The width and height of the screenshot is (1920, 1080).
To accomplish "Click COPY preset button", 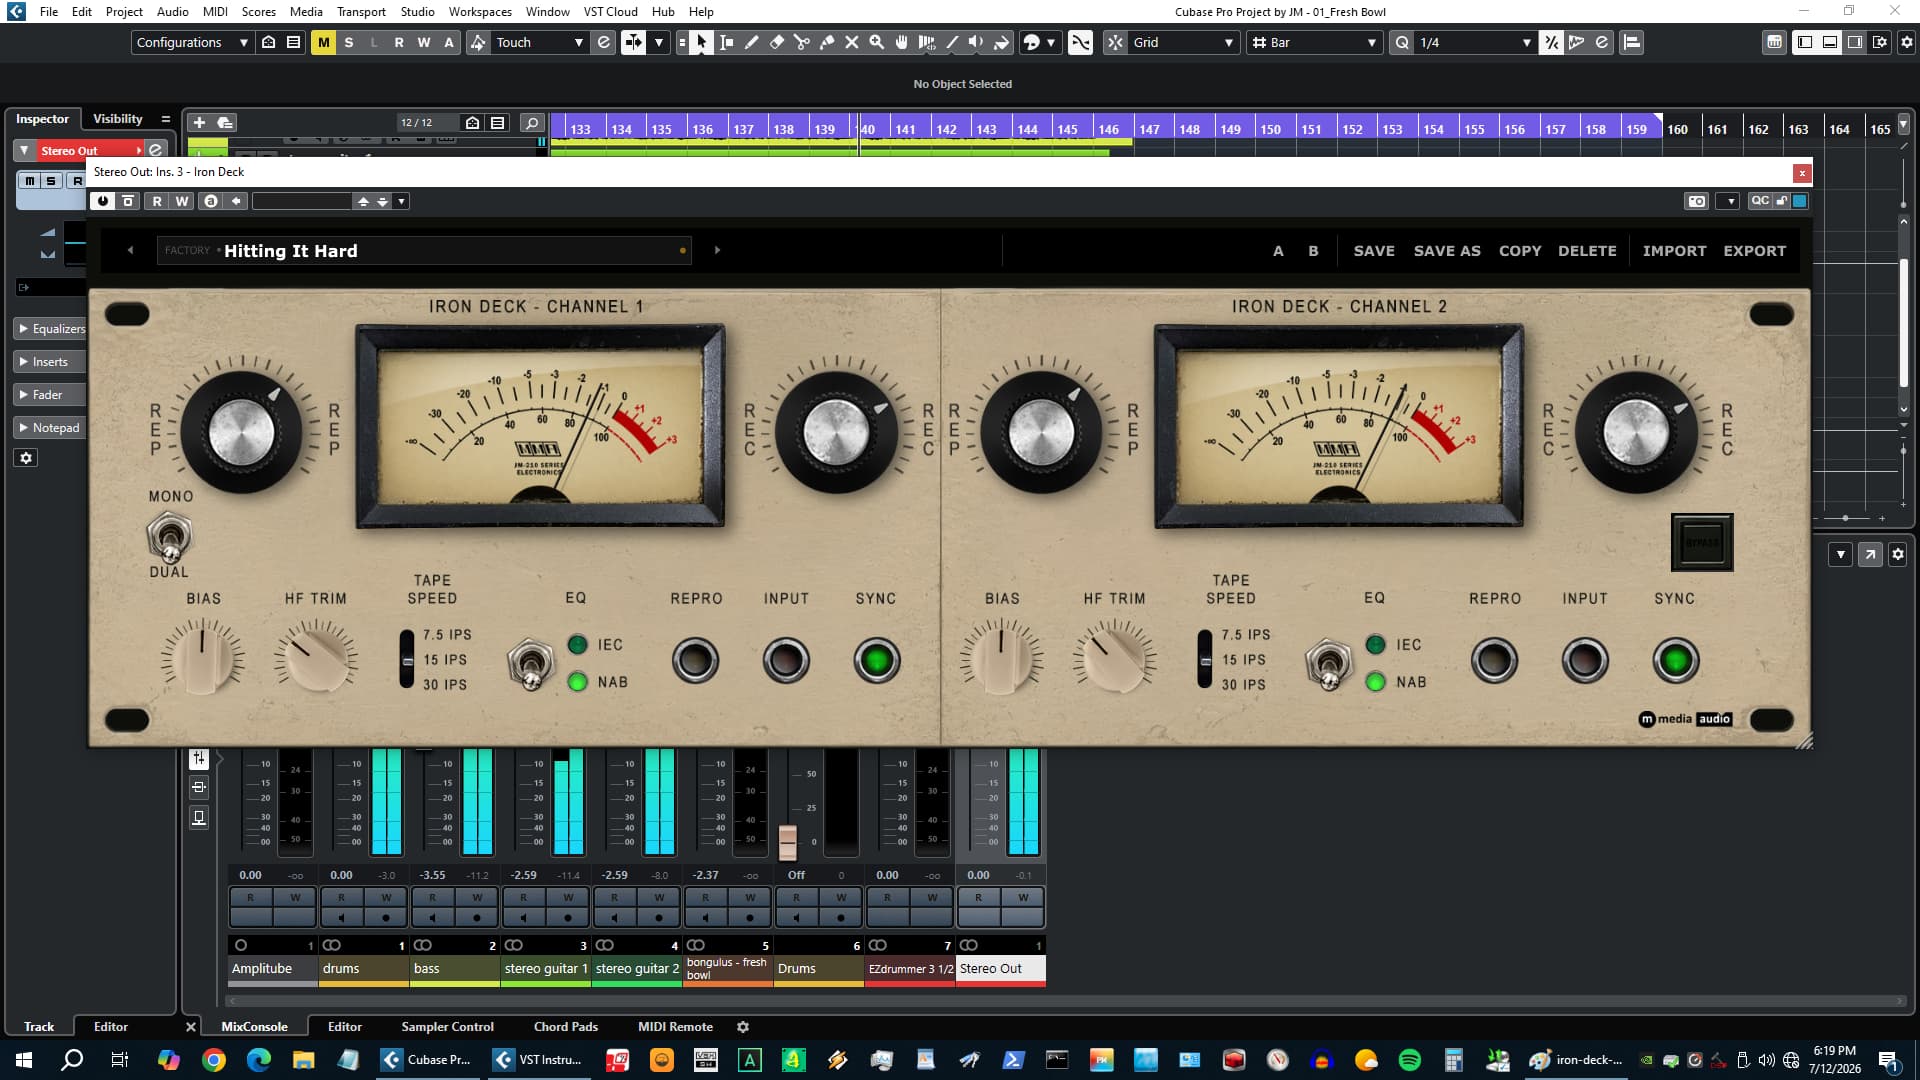I will click(1520, 251).
